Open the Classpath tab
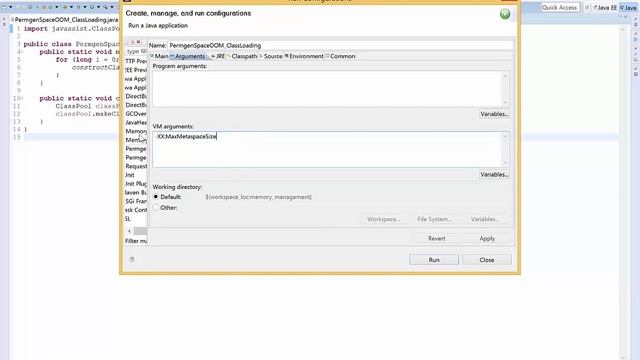640x360 pixels. (242, 56)
